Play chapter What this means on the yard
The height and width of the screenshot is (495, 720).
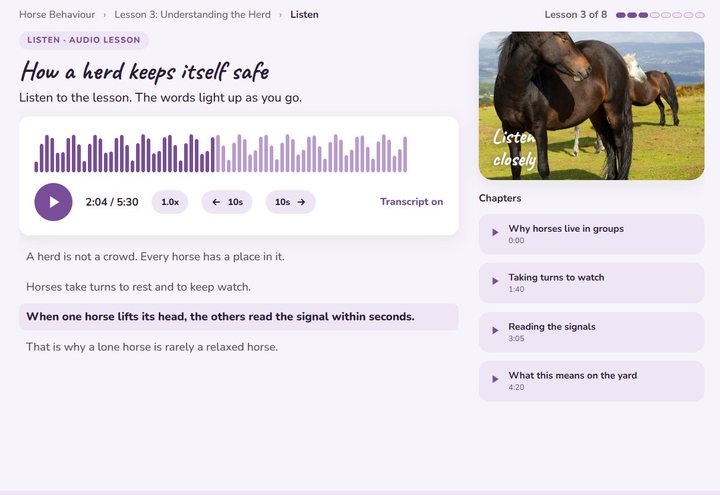click(x=591, y=381)
